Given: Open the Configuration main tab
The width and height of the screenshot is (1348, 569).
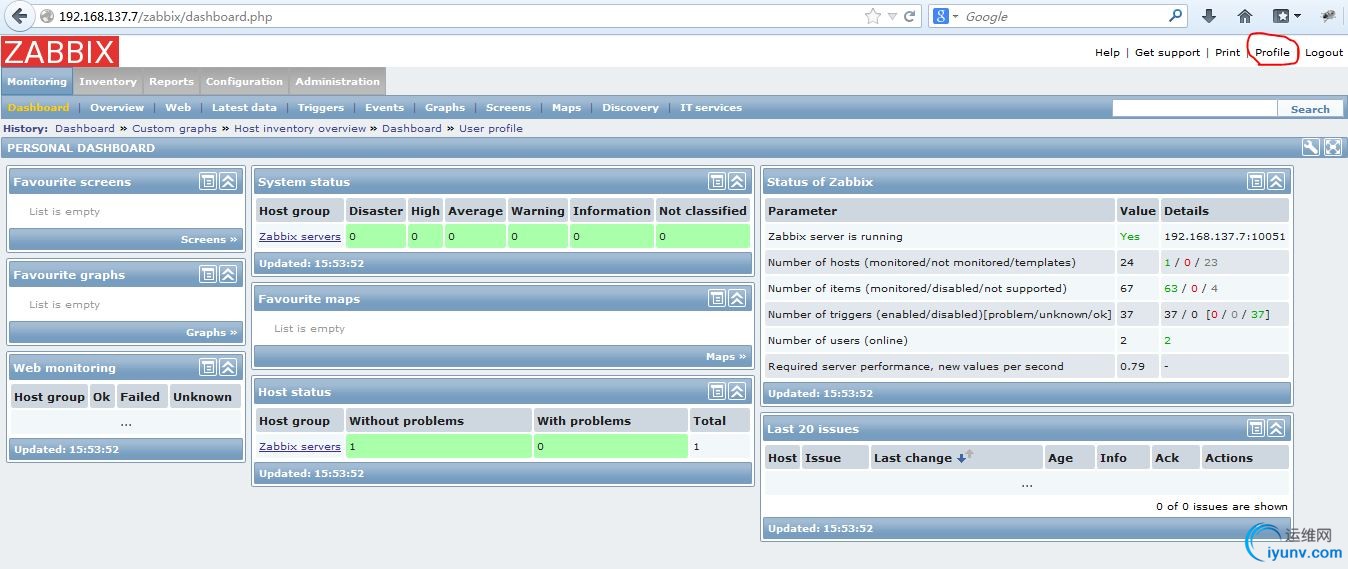Looking at the screenshot, I should click(244, 82).
